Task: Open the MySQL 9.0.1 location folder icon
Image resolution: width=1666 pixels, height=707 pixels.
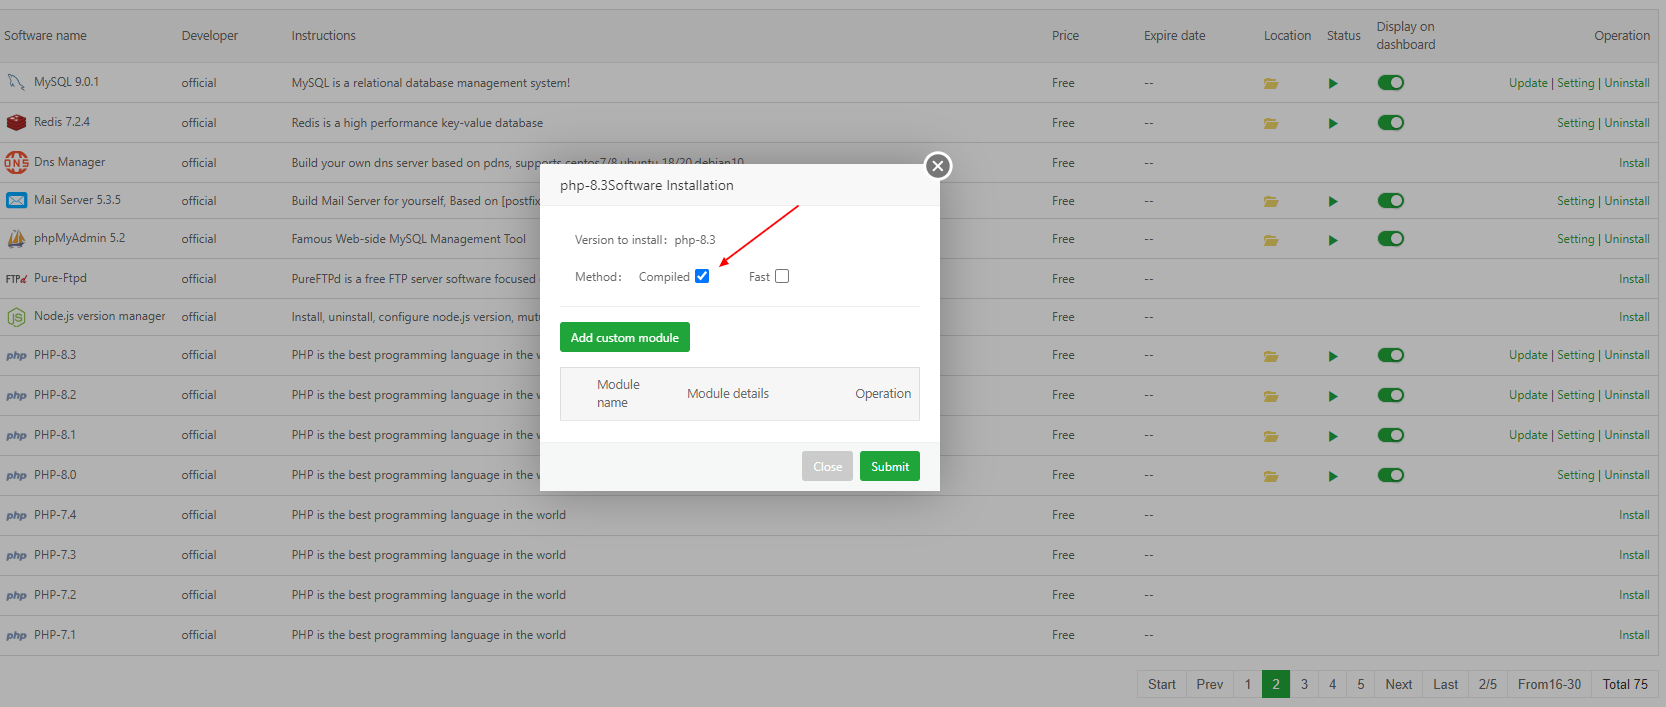Action: [x=1270, y=84]
